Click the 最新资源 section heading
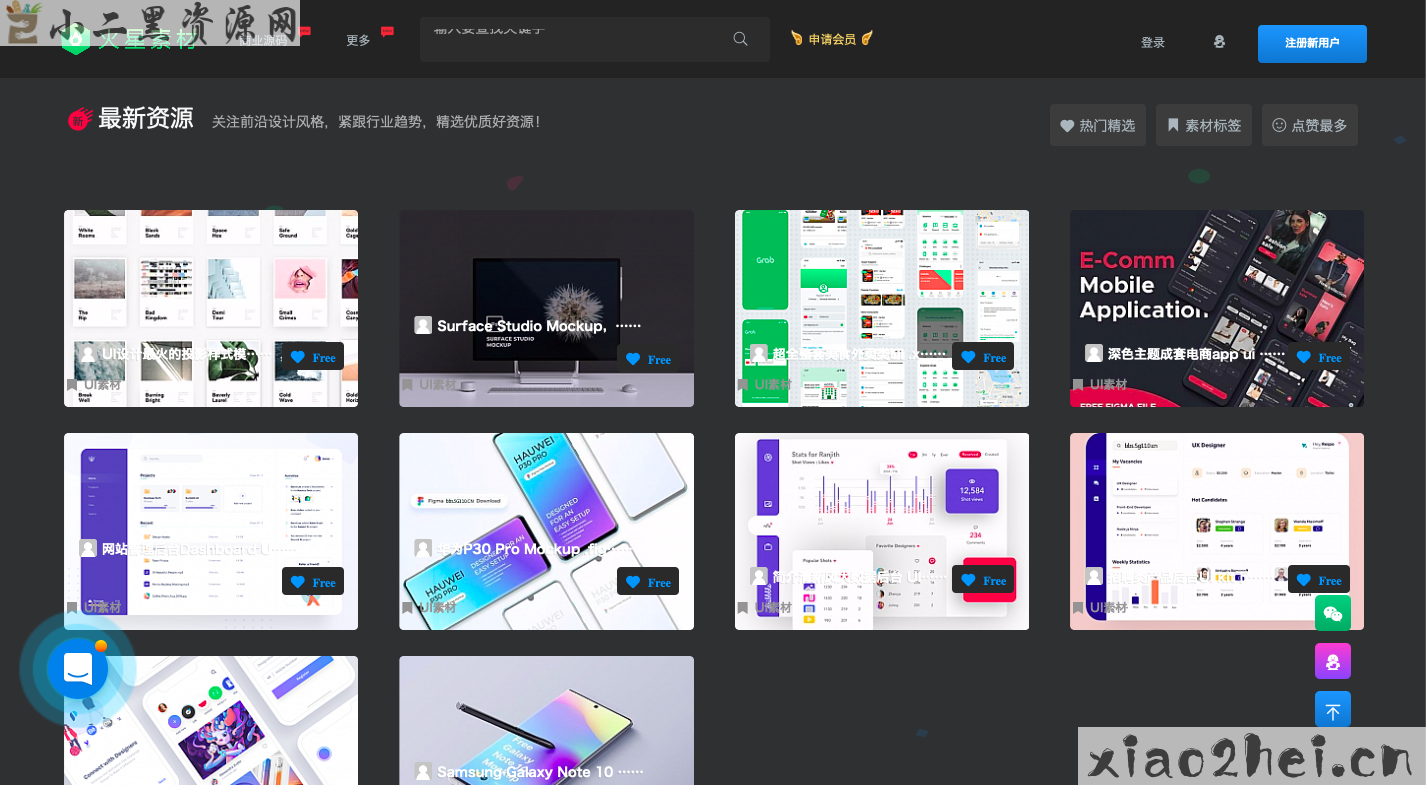The width and height of the screenshot is (1426, 785). tap(145, 119)
